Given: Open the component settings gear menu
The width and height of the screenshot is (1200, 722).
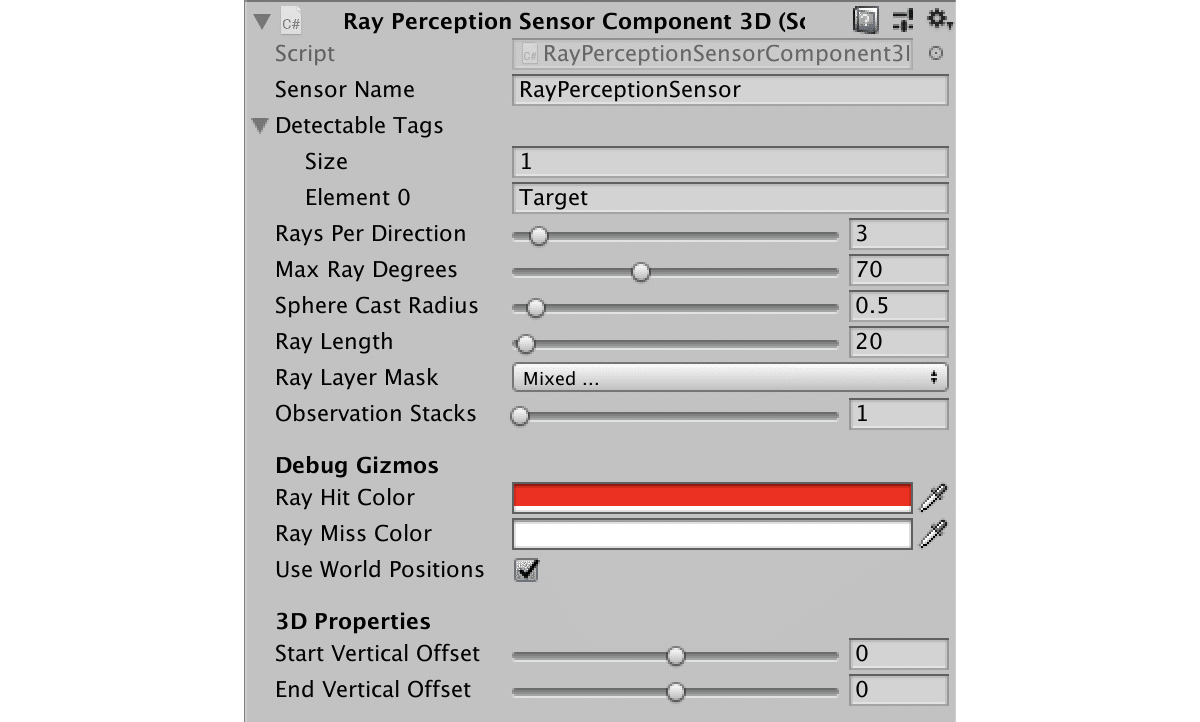Looking at the screenshot, I should pyautogui.click(x=935, y=18).
